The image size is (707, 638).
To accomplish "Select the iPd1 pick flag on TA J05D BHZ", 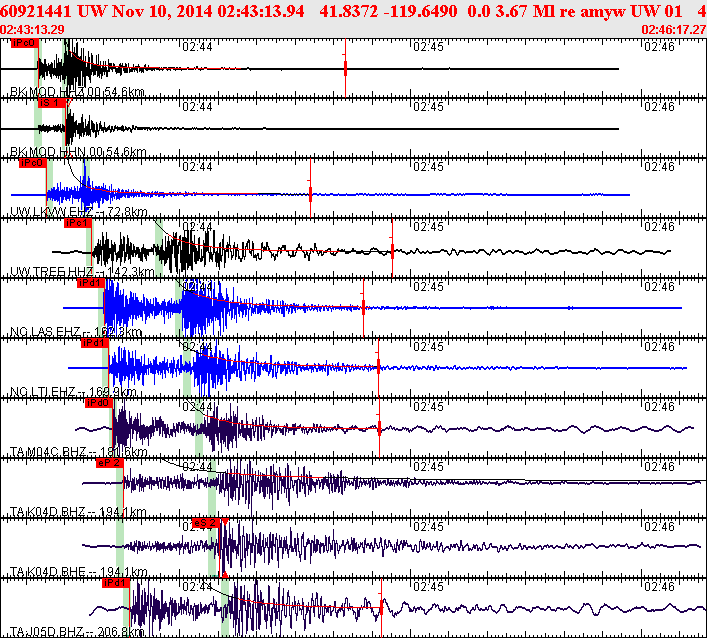I will [116, 583].
